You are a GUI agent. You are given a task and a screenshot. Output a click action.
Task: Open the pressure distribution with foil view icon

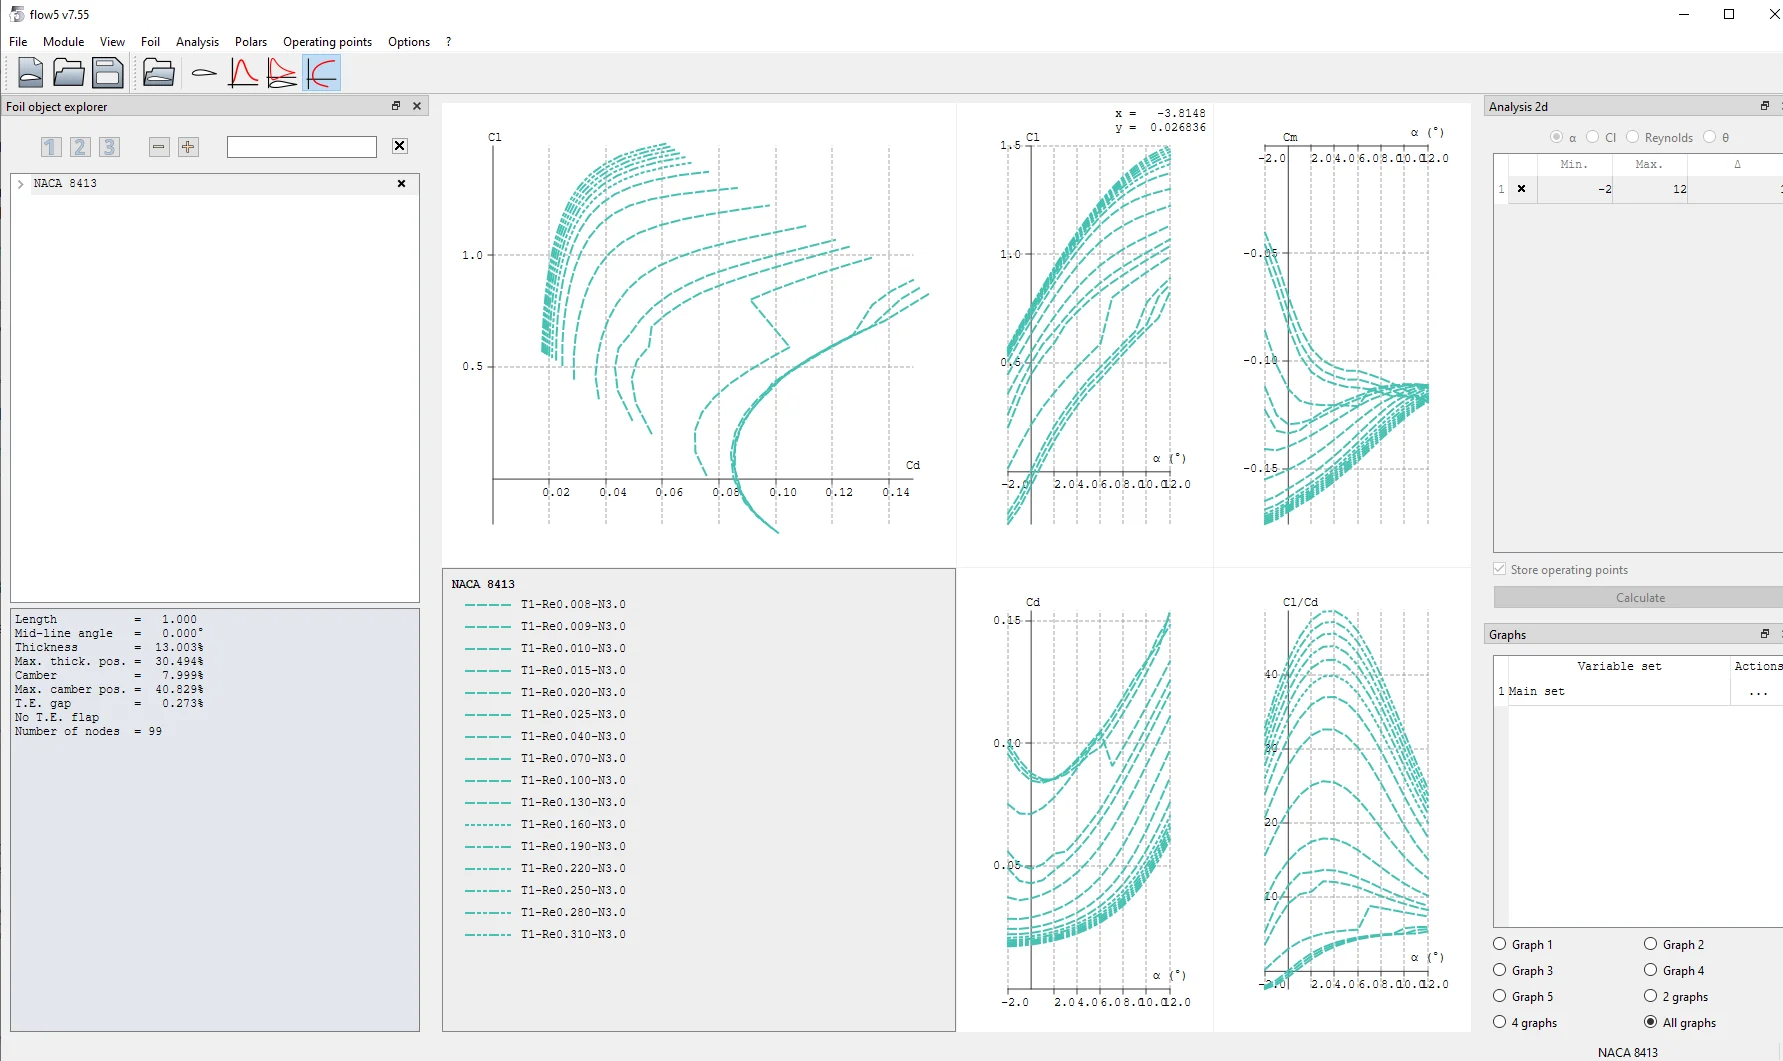point(282,73)
